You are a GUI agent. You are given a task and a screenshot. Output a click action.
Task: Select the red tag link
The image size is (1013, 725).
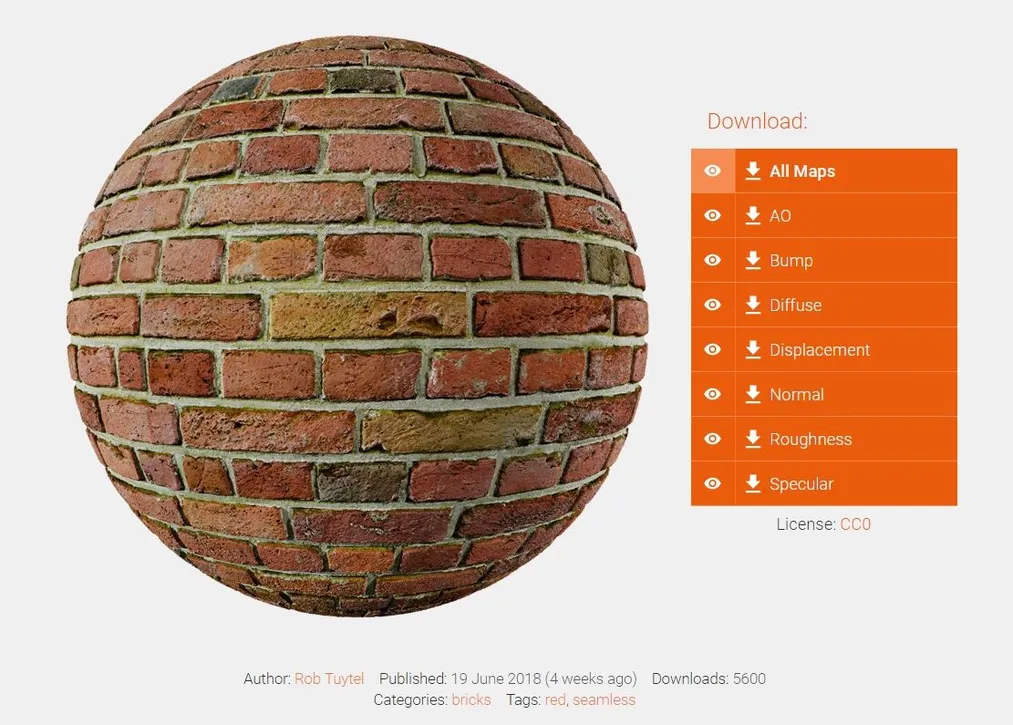pyautogui.click(x=555, y=700)
